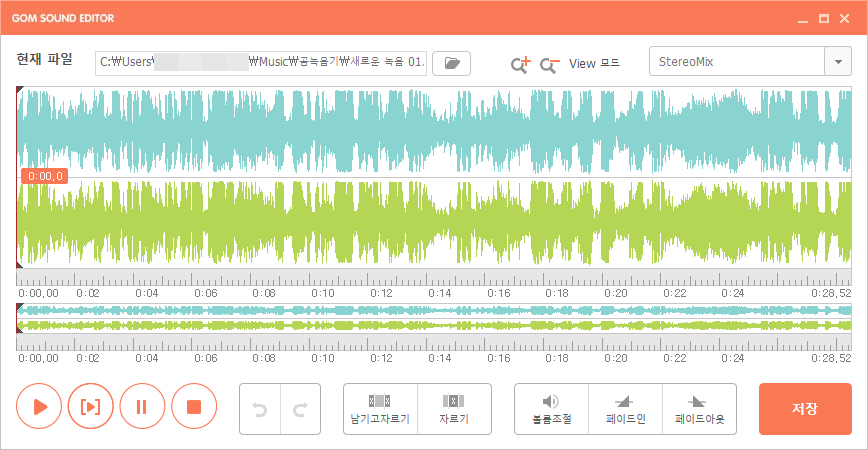This screenshot has height=450, width=868.
Task: Open the StereoMix view mode dropdown
Action: (838, 61)
